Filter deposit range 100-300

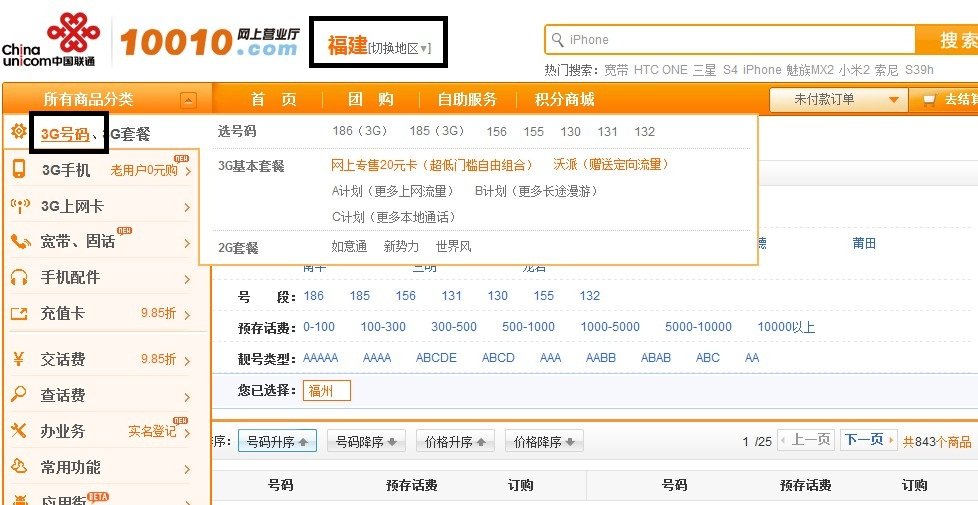click(x=383, y=327)
